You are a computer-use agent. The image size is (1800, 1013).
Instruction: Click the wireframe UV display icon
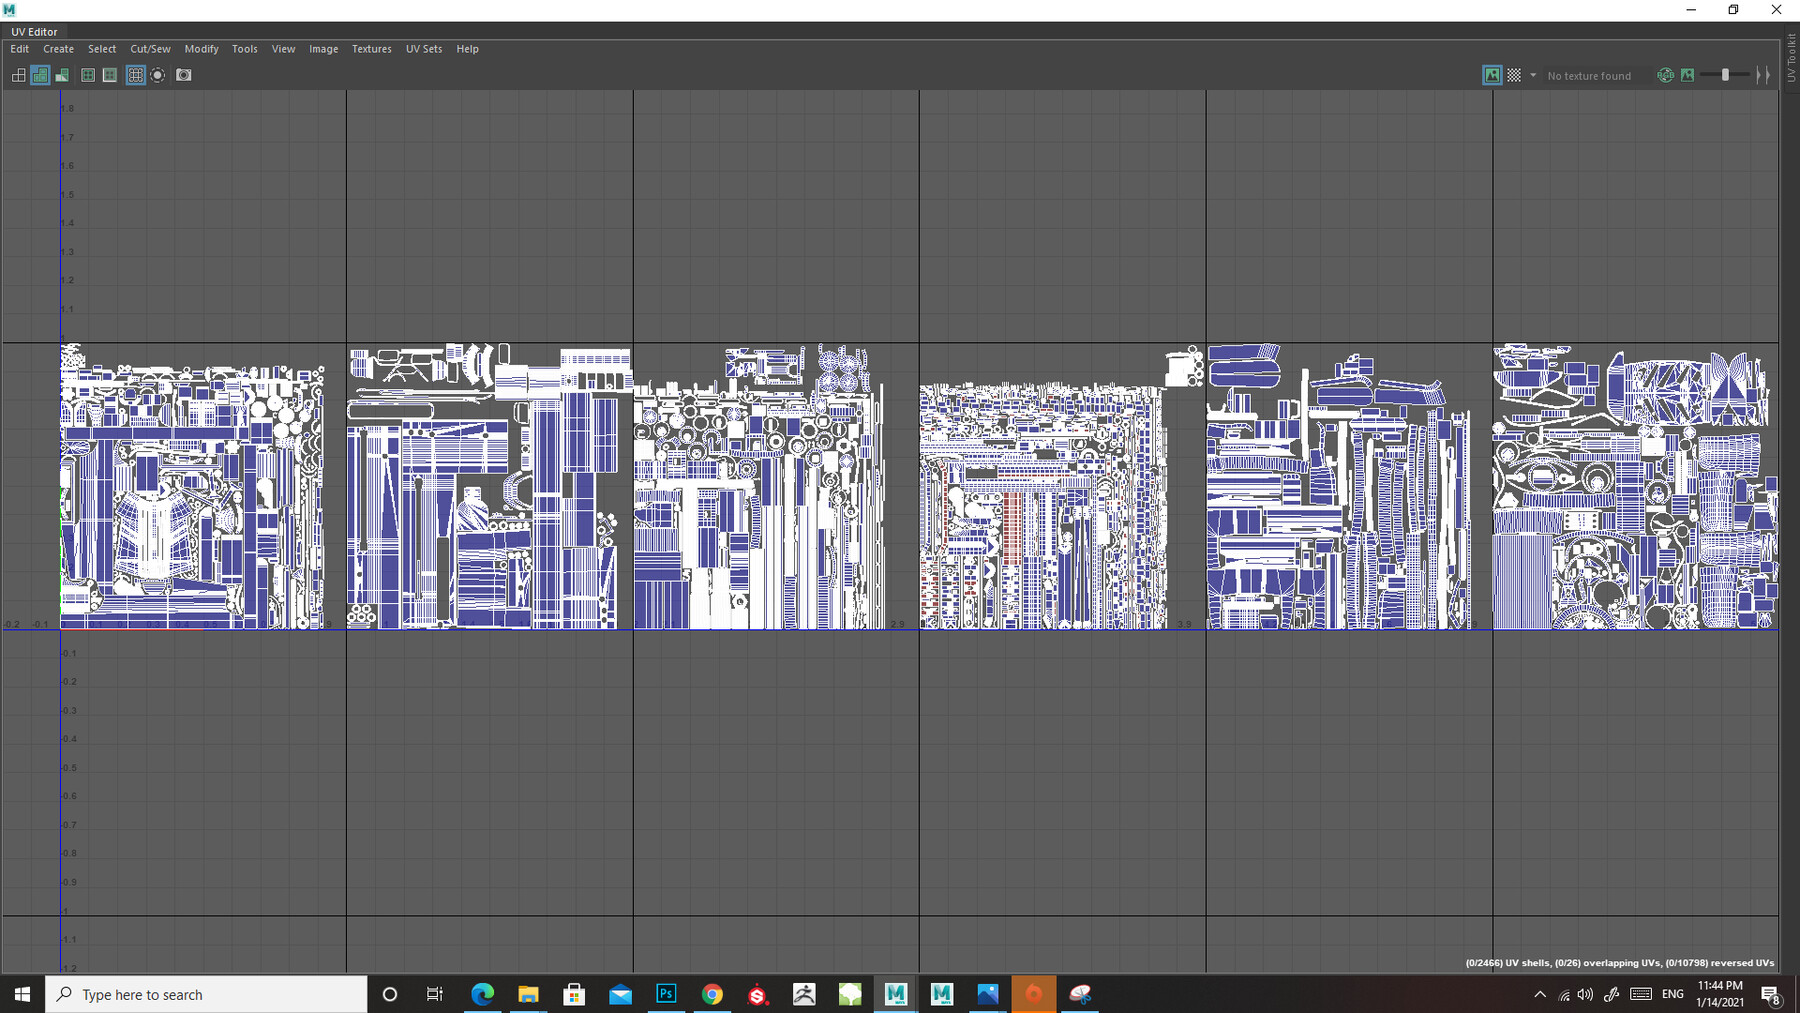19,75
